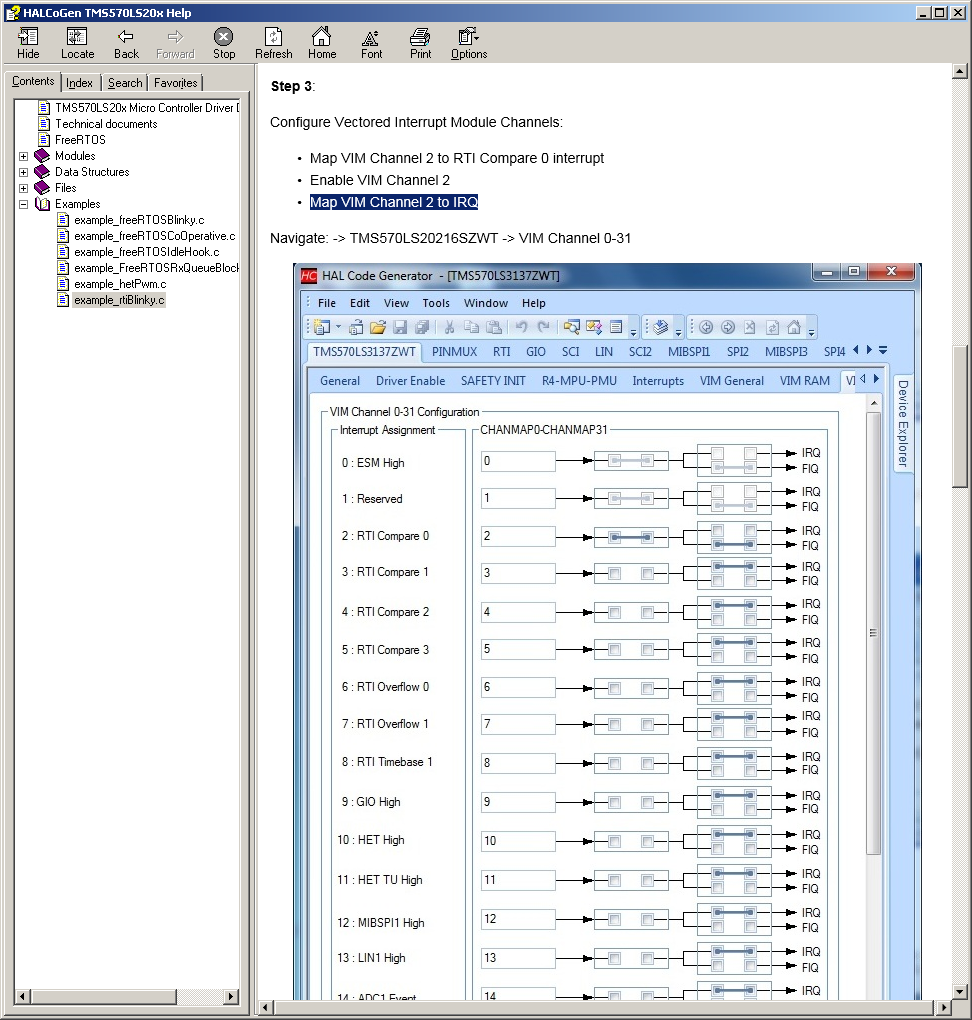Click the contents tree left scroll arrow

[x=23, y=996]
